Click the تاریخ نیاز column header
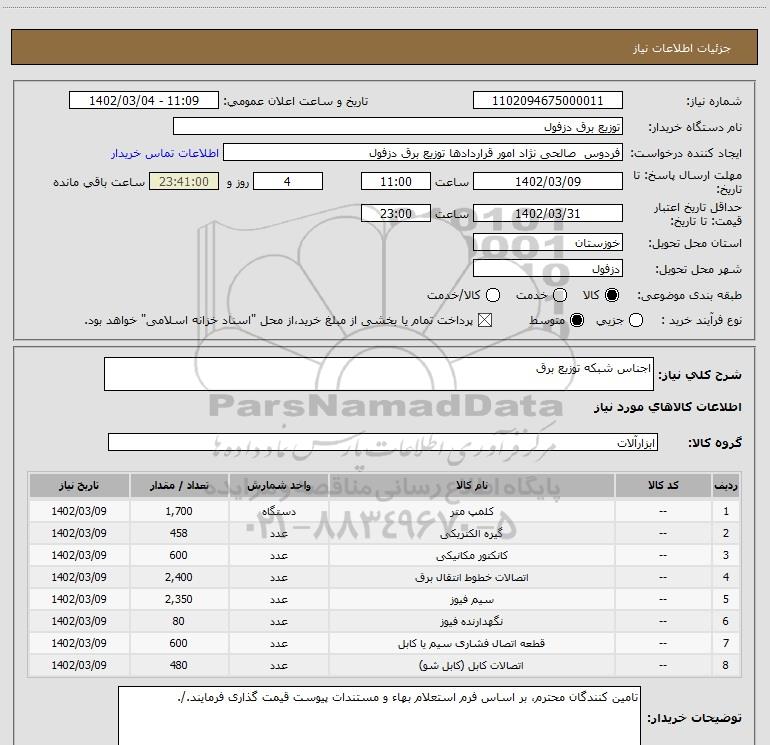770x745 pixels. pos(79,486)
